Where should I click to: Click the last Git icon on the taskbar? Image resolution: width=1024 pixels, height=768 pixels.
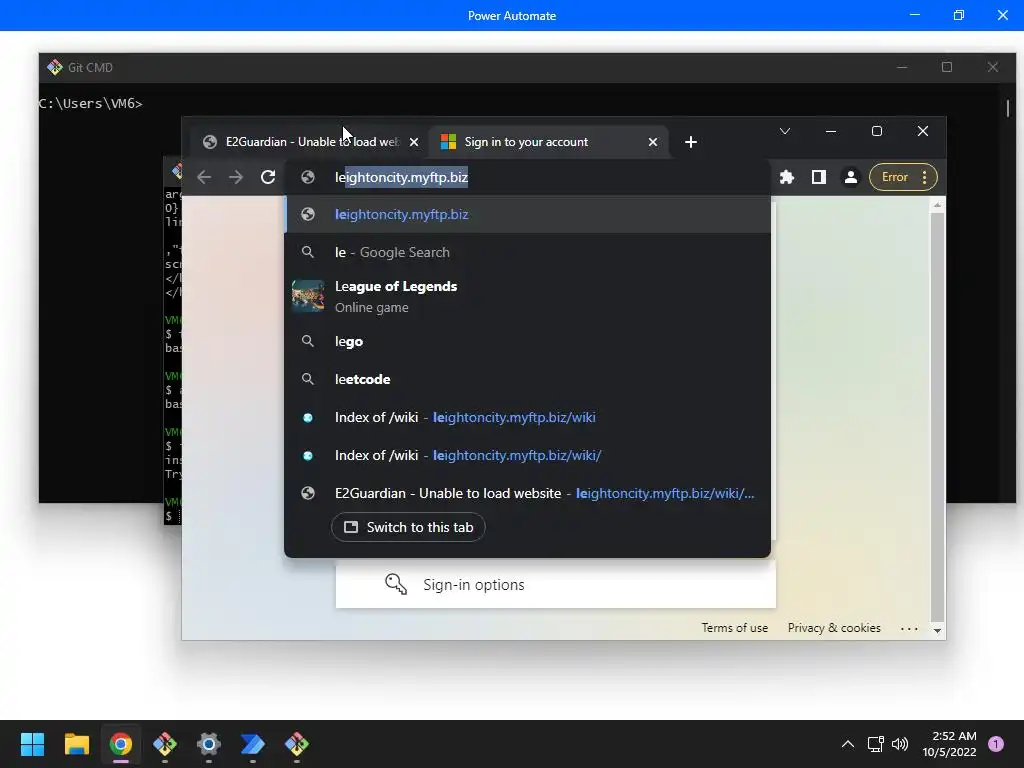[296, 744]
